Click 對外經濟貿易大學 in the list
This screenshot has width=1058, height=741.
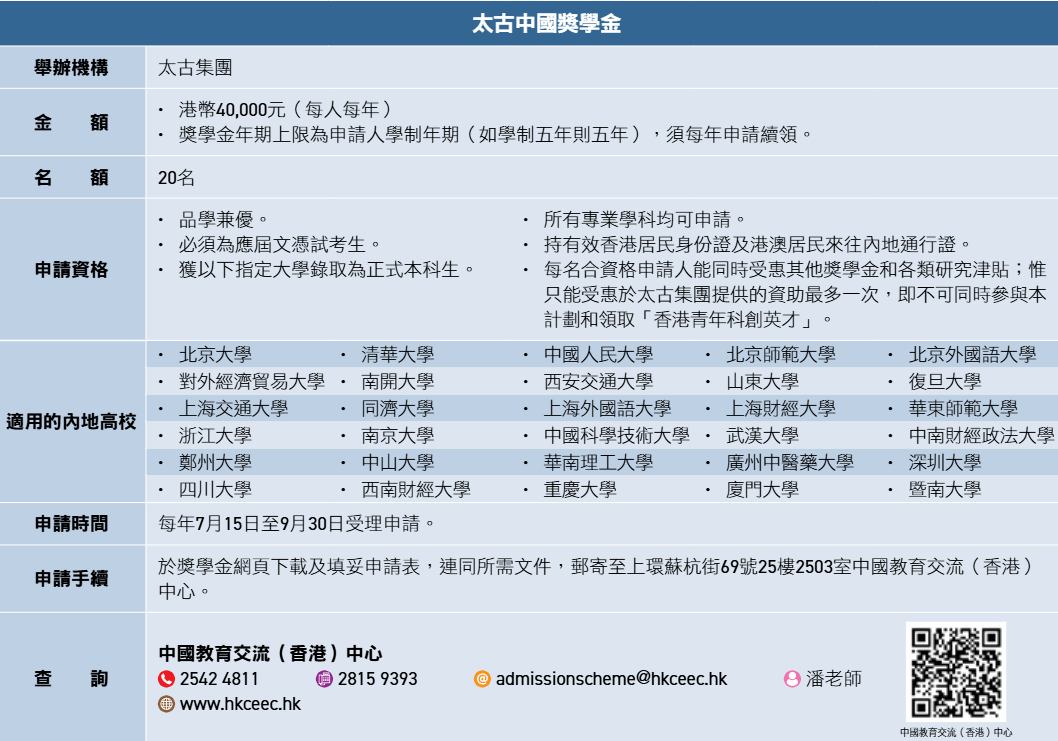(x=252, y=382)
